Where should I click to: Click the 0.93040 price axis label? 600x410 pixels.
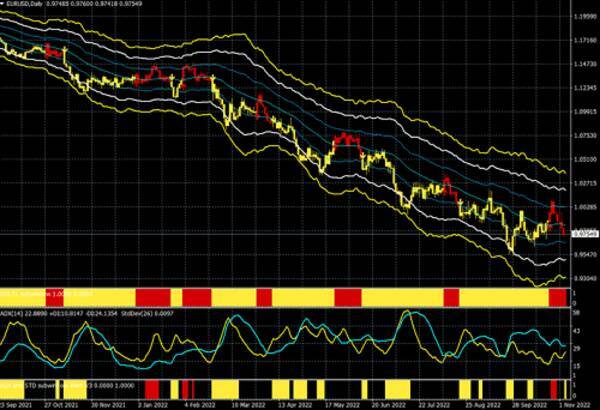pos(583,278)
